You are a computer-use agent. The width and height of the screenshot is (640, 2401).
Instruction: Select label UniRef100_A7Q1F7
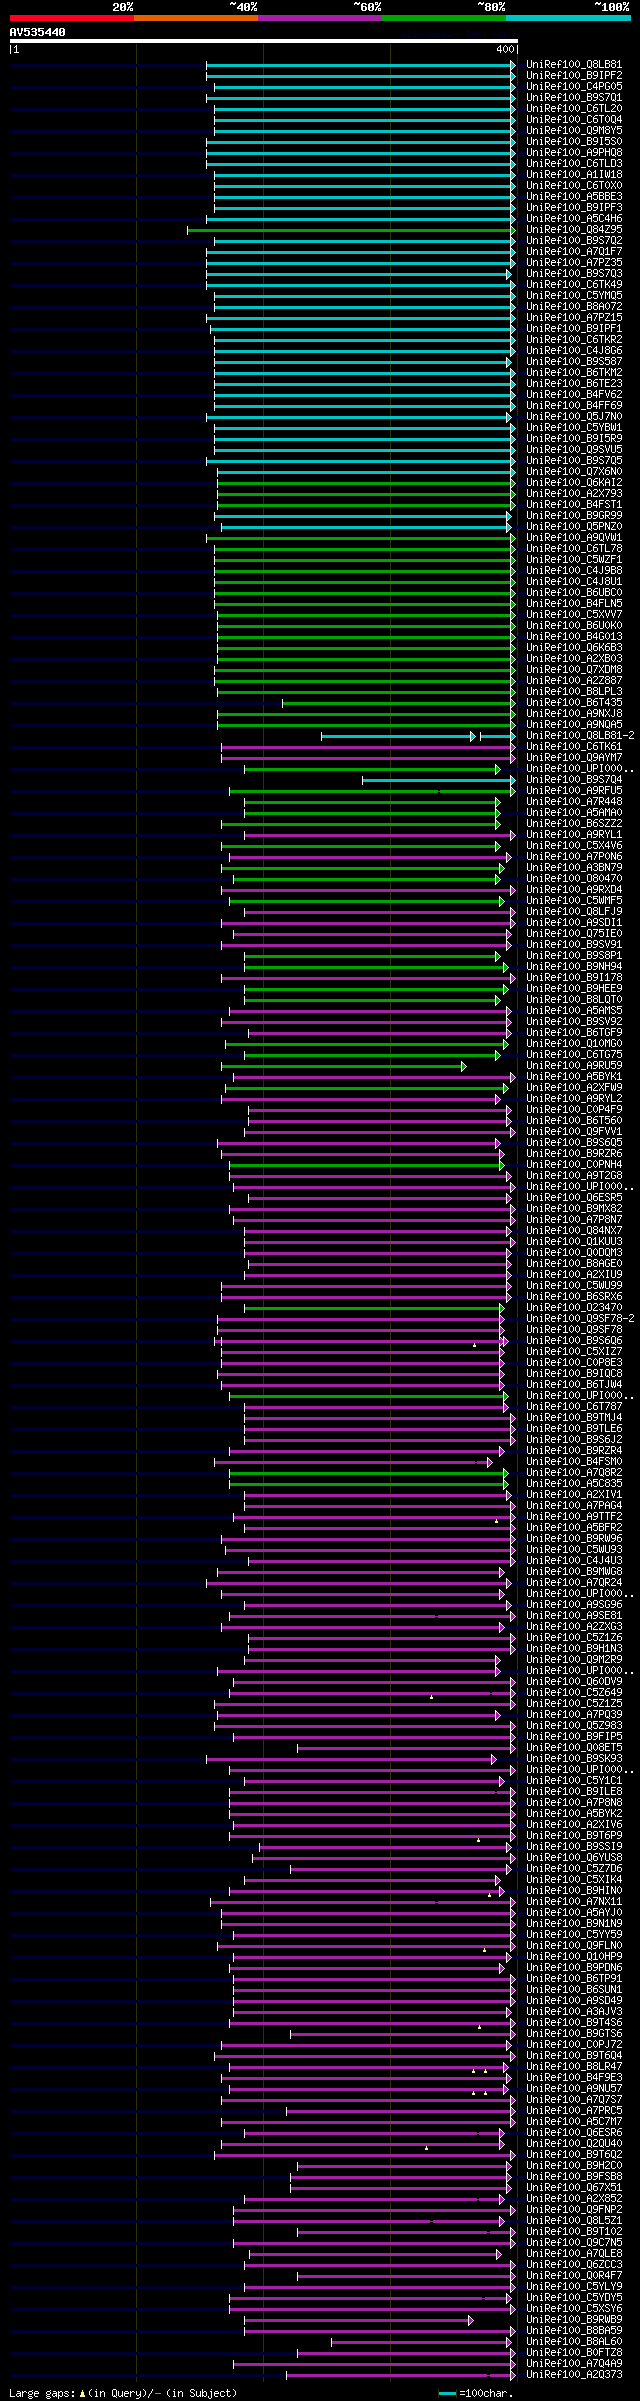click(x=574, y=252)
